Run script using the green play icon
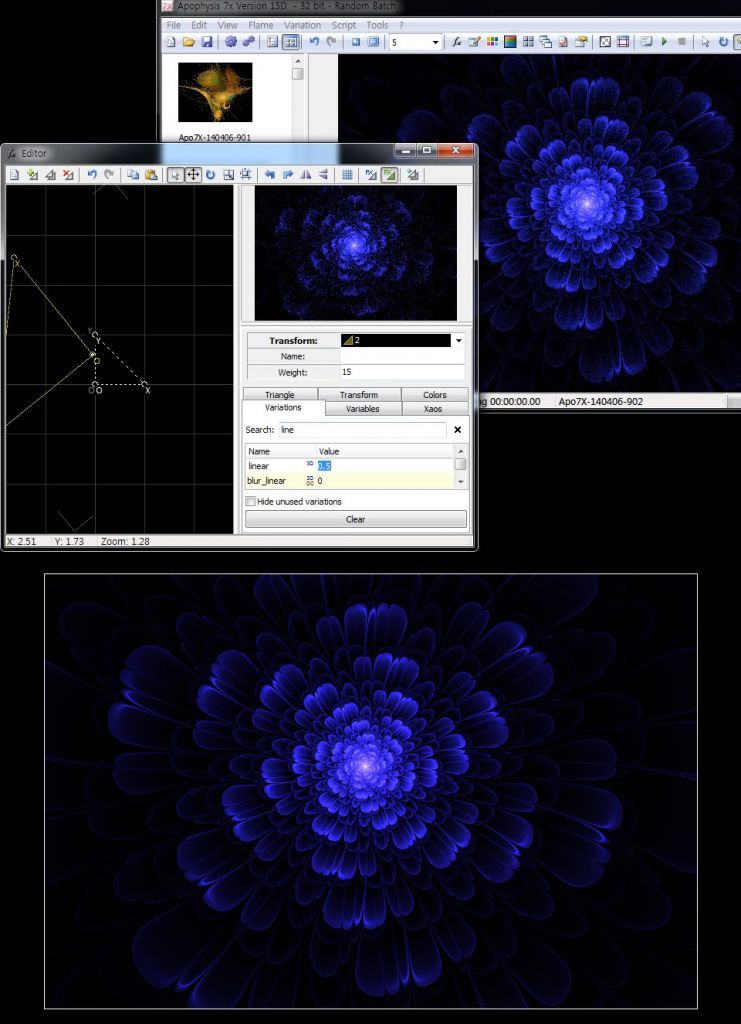This screenshot has height=1024, width=741. (664, 42)
